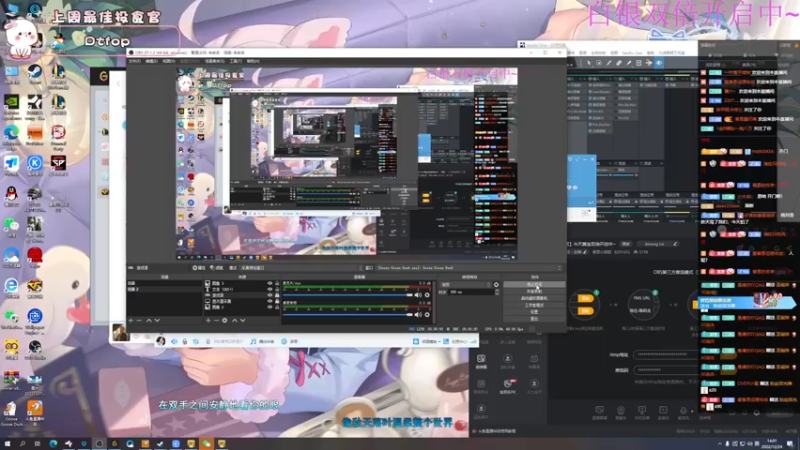The height and width of the screenshot is (450, 800).
Task: Open Steam desktop shortcut
Action: point(35,73)
